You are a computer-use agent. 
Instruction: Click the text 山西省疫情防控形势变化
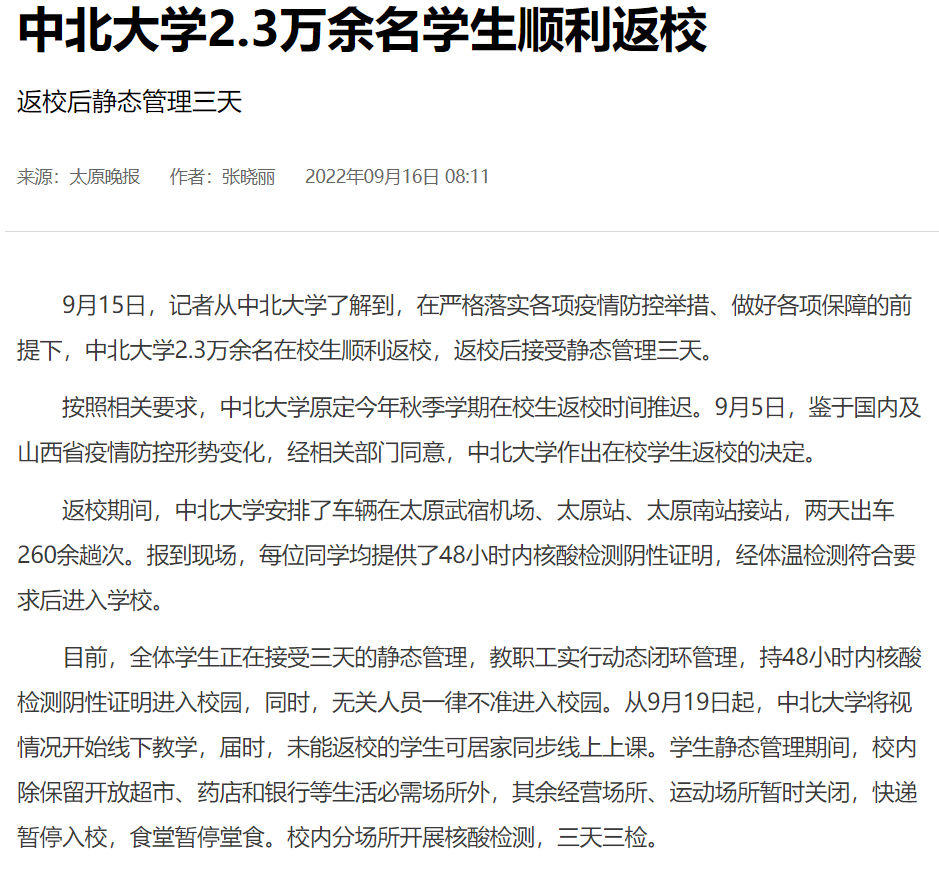[141, 453]
